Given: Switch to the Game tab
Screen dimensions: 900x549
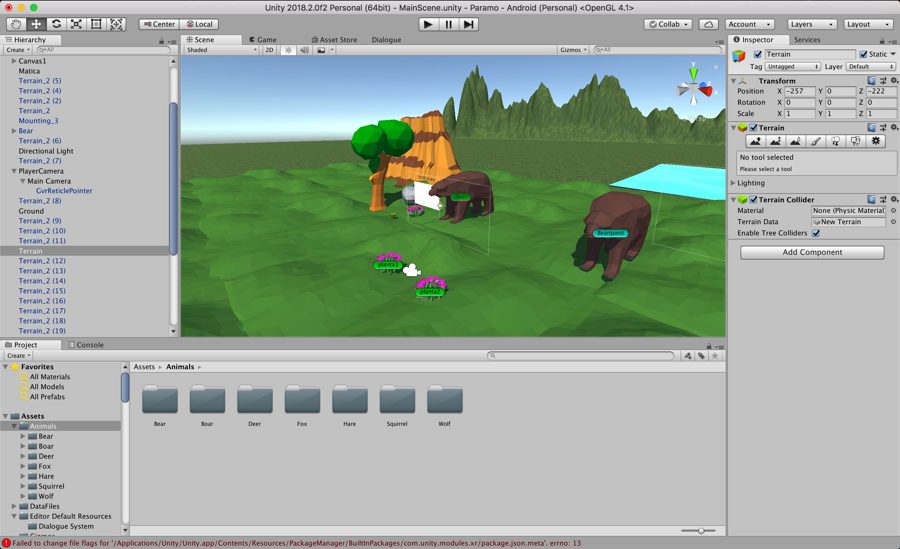Looking at the screenshot, I should tap(263, 40).
